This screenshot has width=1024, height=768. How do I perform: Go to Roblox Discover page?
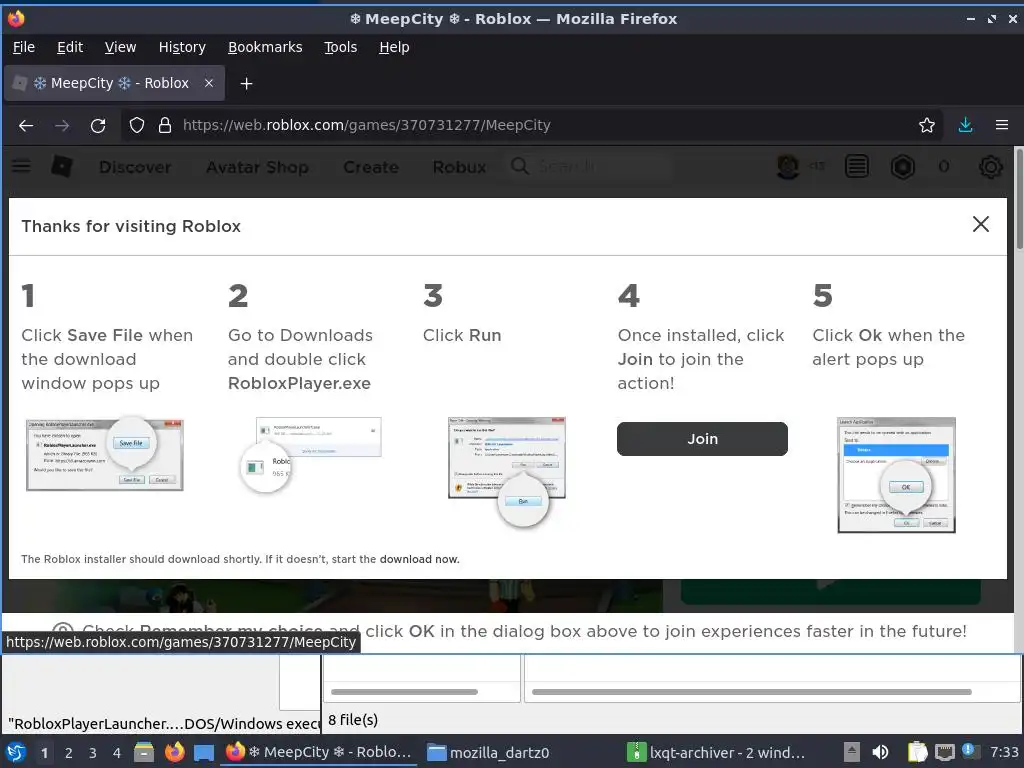(x=135, y=167)
